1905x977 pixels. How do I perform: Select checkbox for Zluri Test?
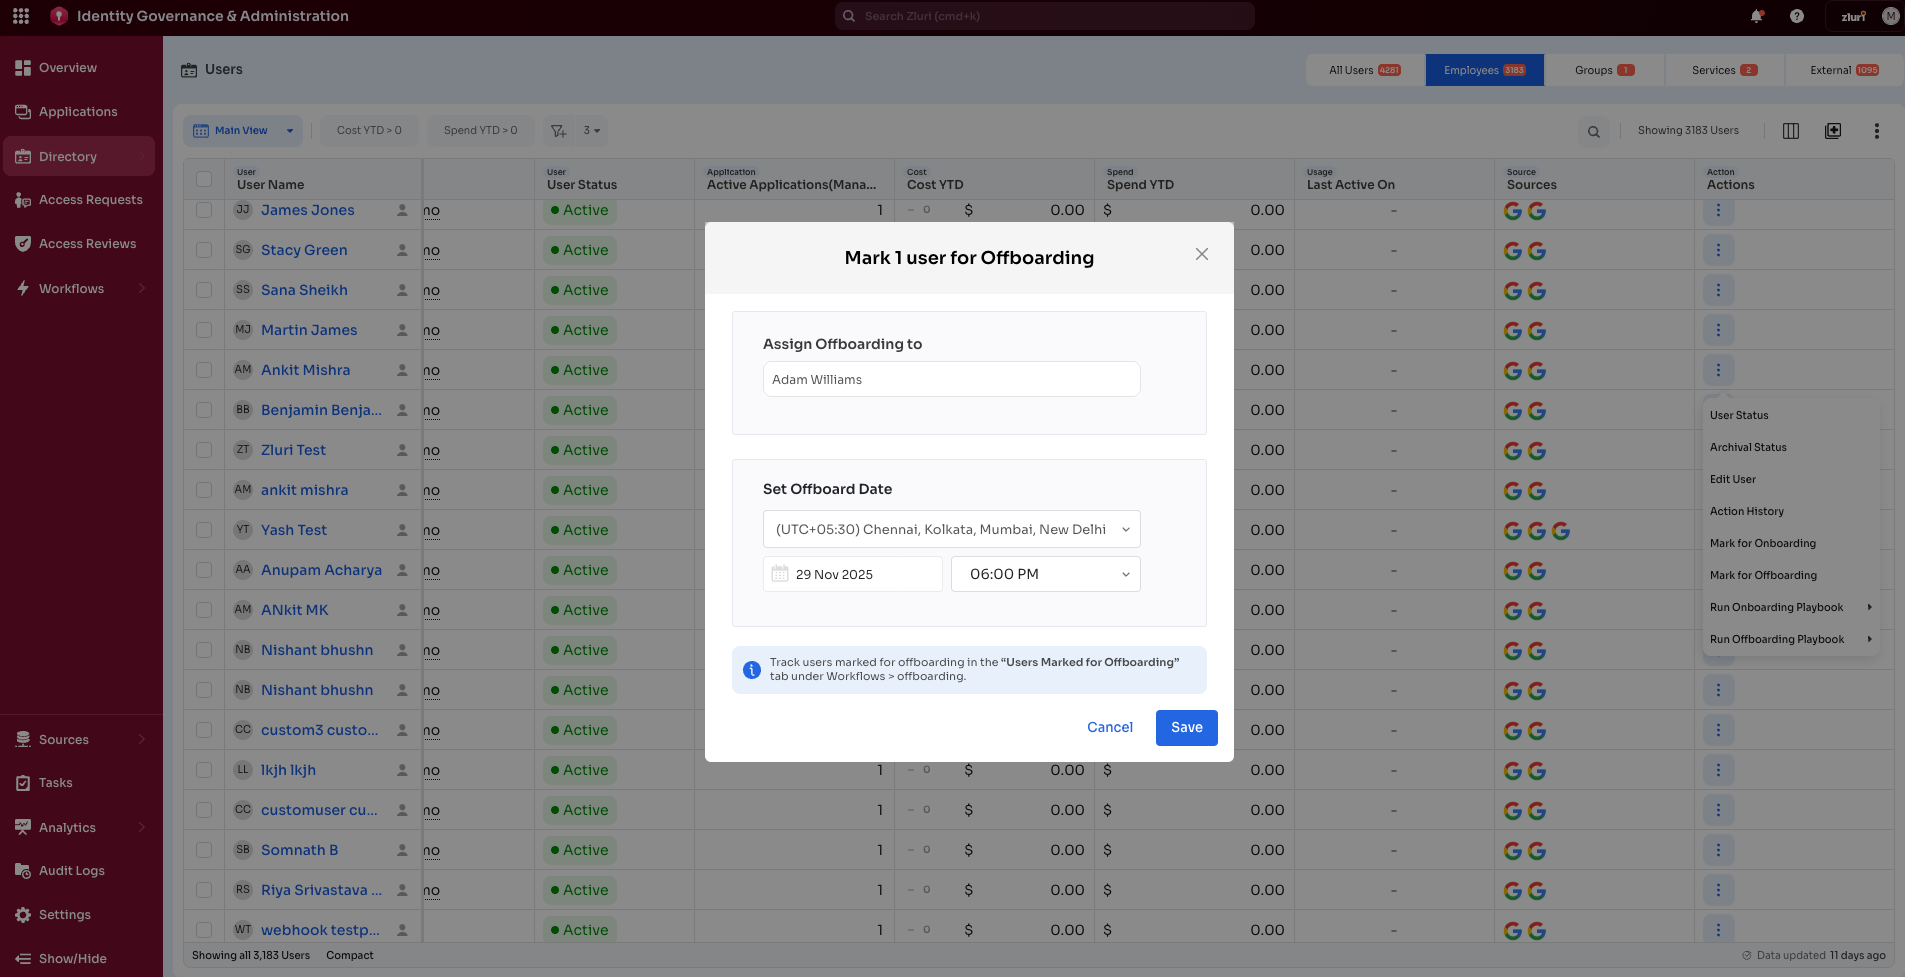pos(204,450)
